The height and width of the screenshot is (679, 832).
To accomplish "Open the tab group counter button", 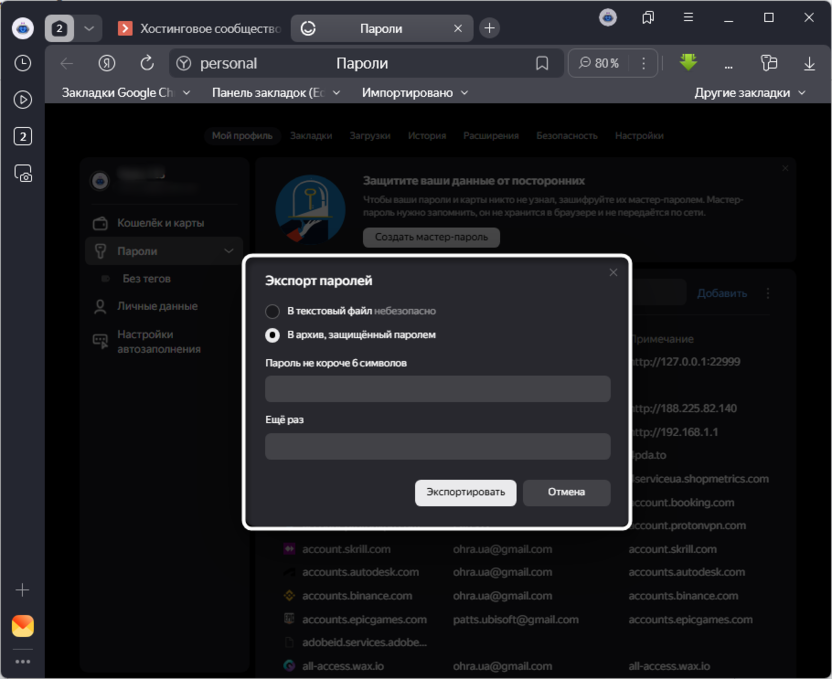I will tap(59, 28).
